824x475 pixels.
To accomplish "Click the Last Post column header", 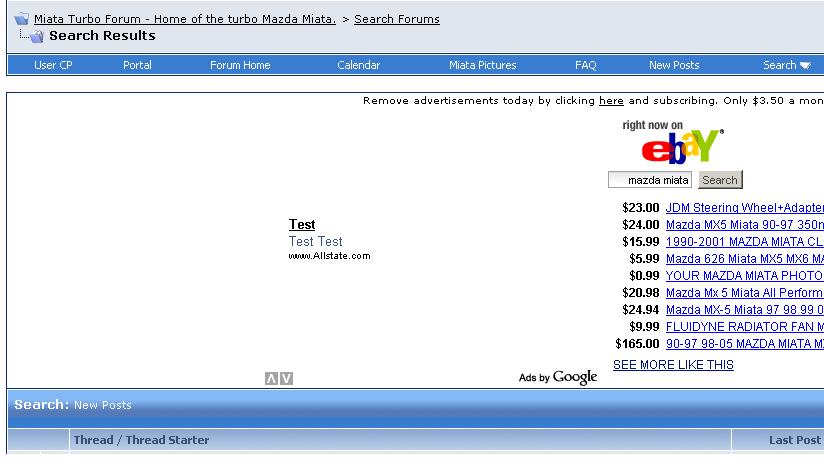I will click(778, 440).
